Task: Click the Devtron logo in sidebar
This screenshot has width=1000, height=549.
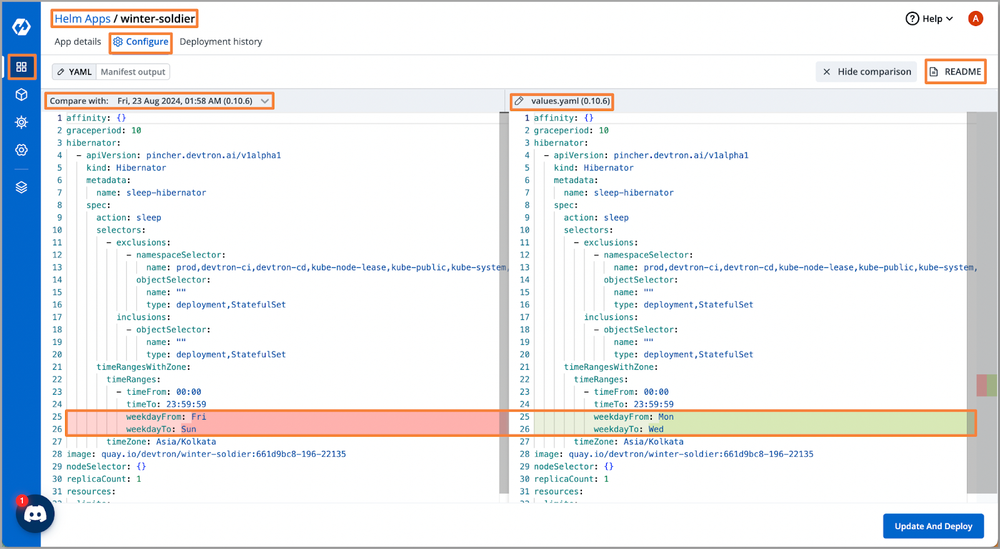Action: coord(21,27)
